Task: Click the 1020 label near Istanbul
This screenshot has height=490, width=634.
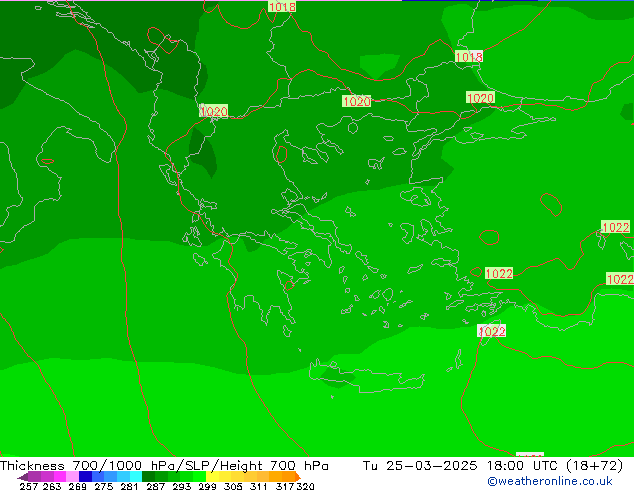Action: tap(480, 98)
